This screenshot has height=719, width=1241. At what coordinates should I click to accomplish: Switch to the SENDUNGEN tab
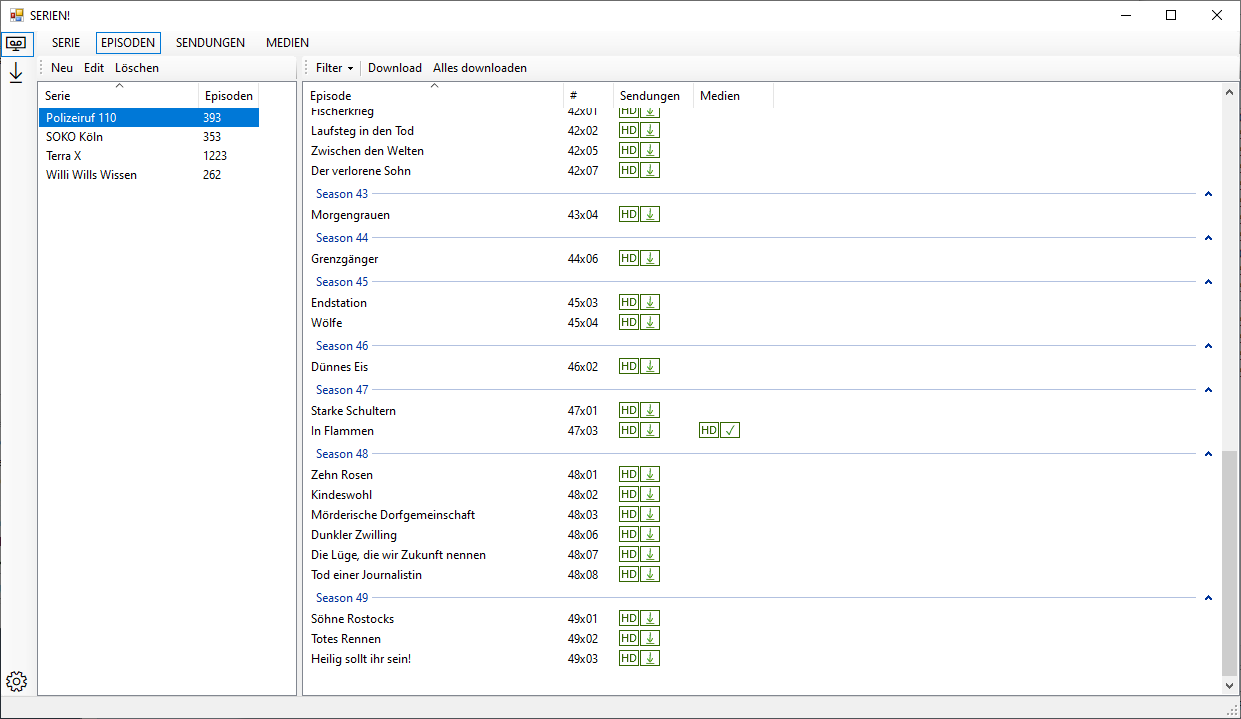tap(210, 43)
